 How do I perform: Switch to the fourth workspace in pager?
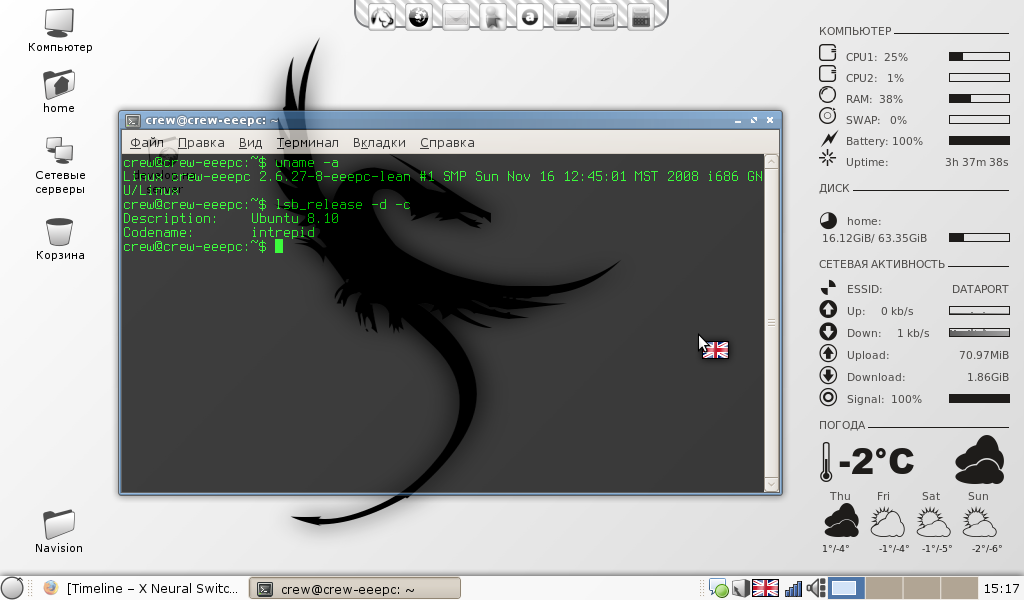tap(958, 588)
